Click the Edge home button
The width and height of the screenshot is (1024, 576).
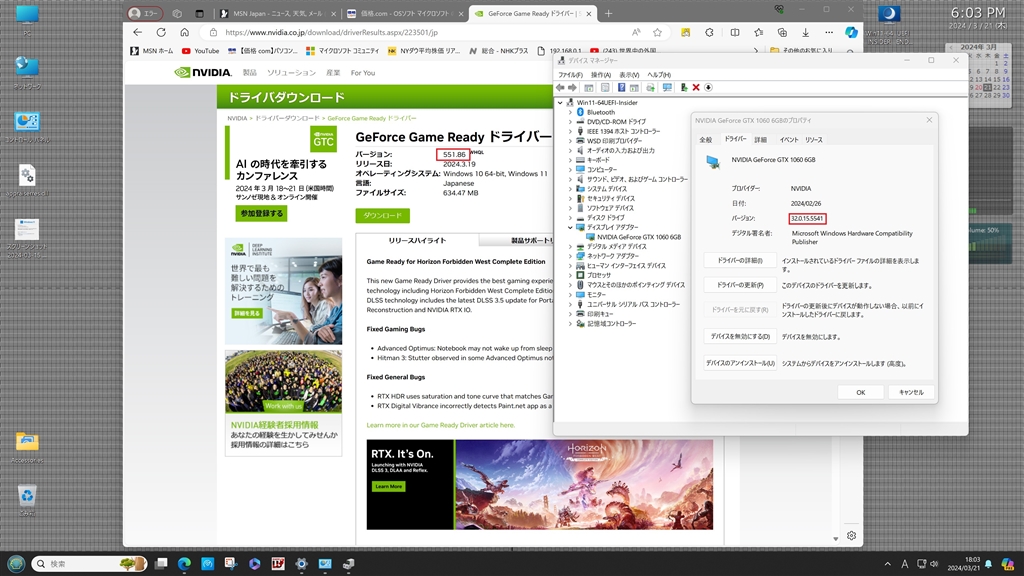(185, 32)
